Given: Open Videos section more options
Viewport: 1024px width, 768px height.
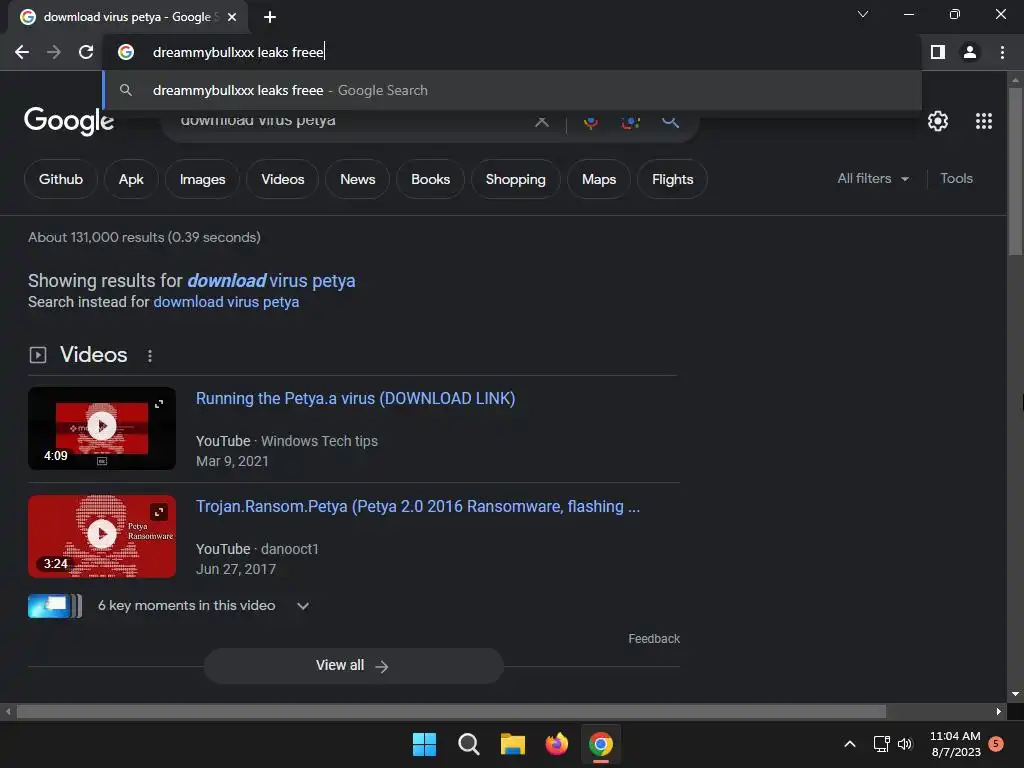Looking at the screenshot, I should (150, 356).
